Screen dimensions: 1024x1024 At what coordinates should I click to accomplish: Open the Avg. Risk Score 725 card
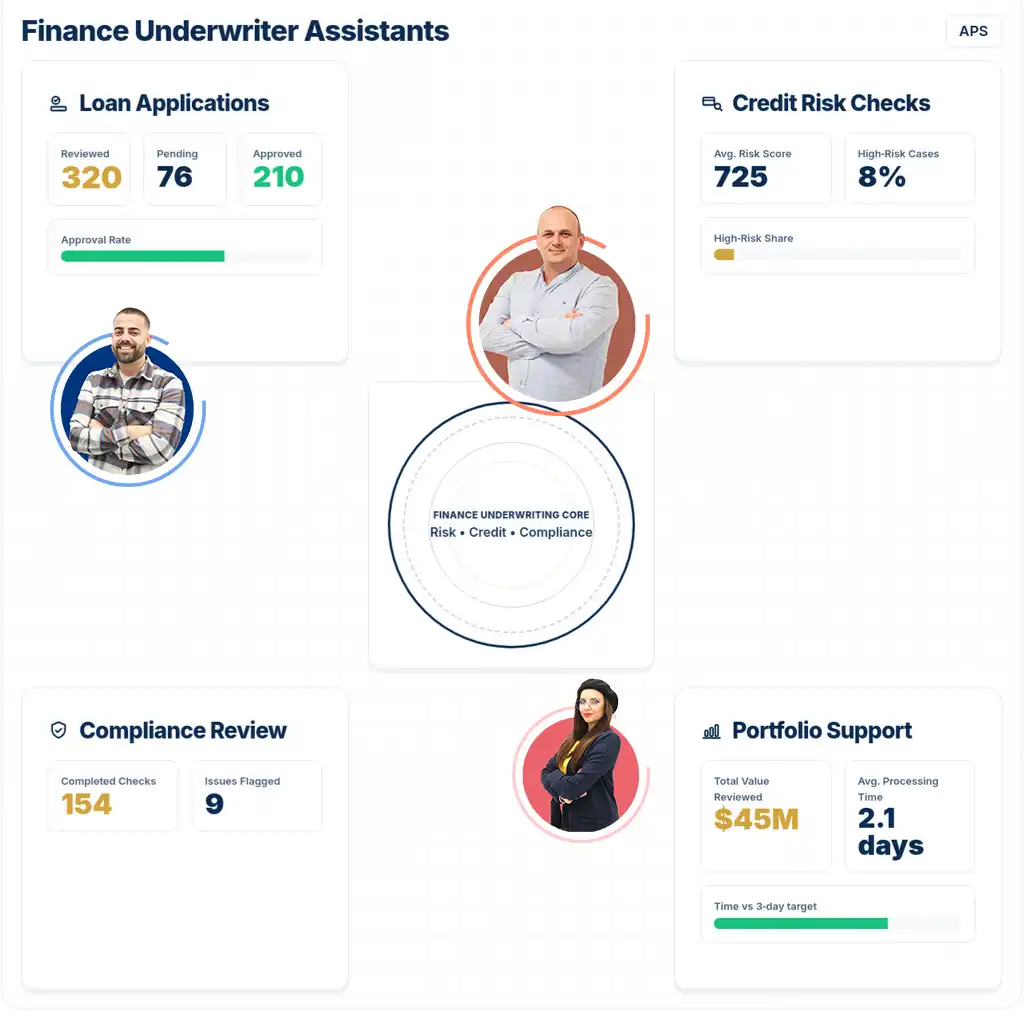click(x=766, y=168)
